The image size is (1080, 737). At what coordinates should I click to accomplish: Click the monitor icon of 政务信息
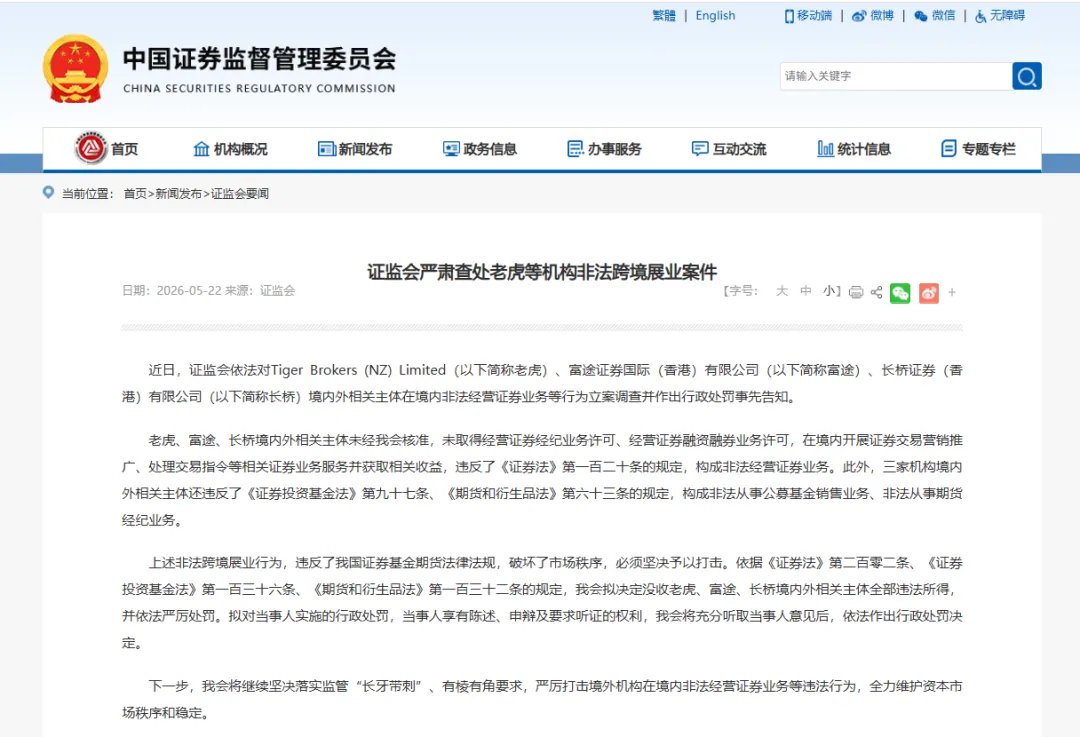tap(451, 149)
